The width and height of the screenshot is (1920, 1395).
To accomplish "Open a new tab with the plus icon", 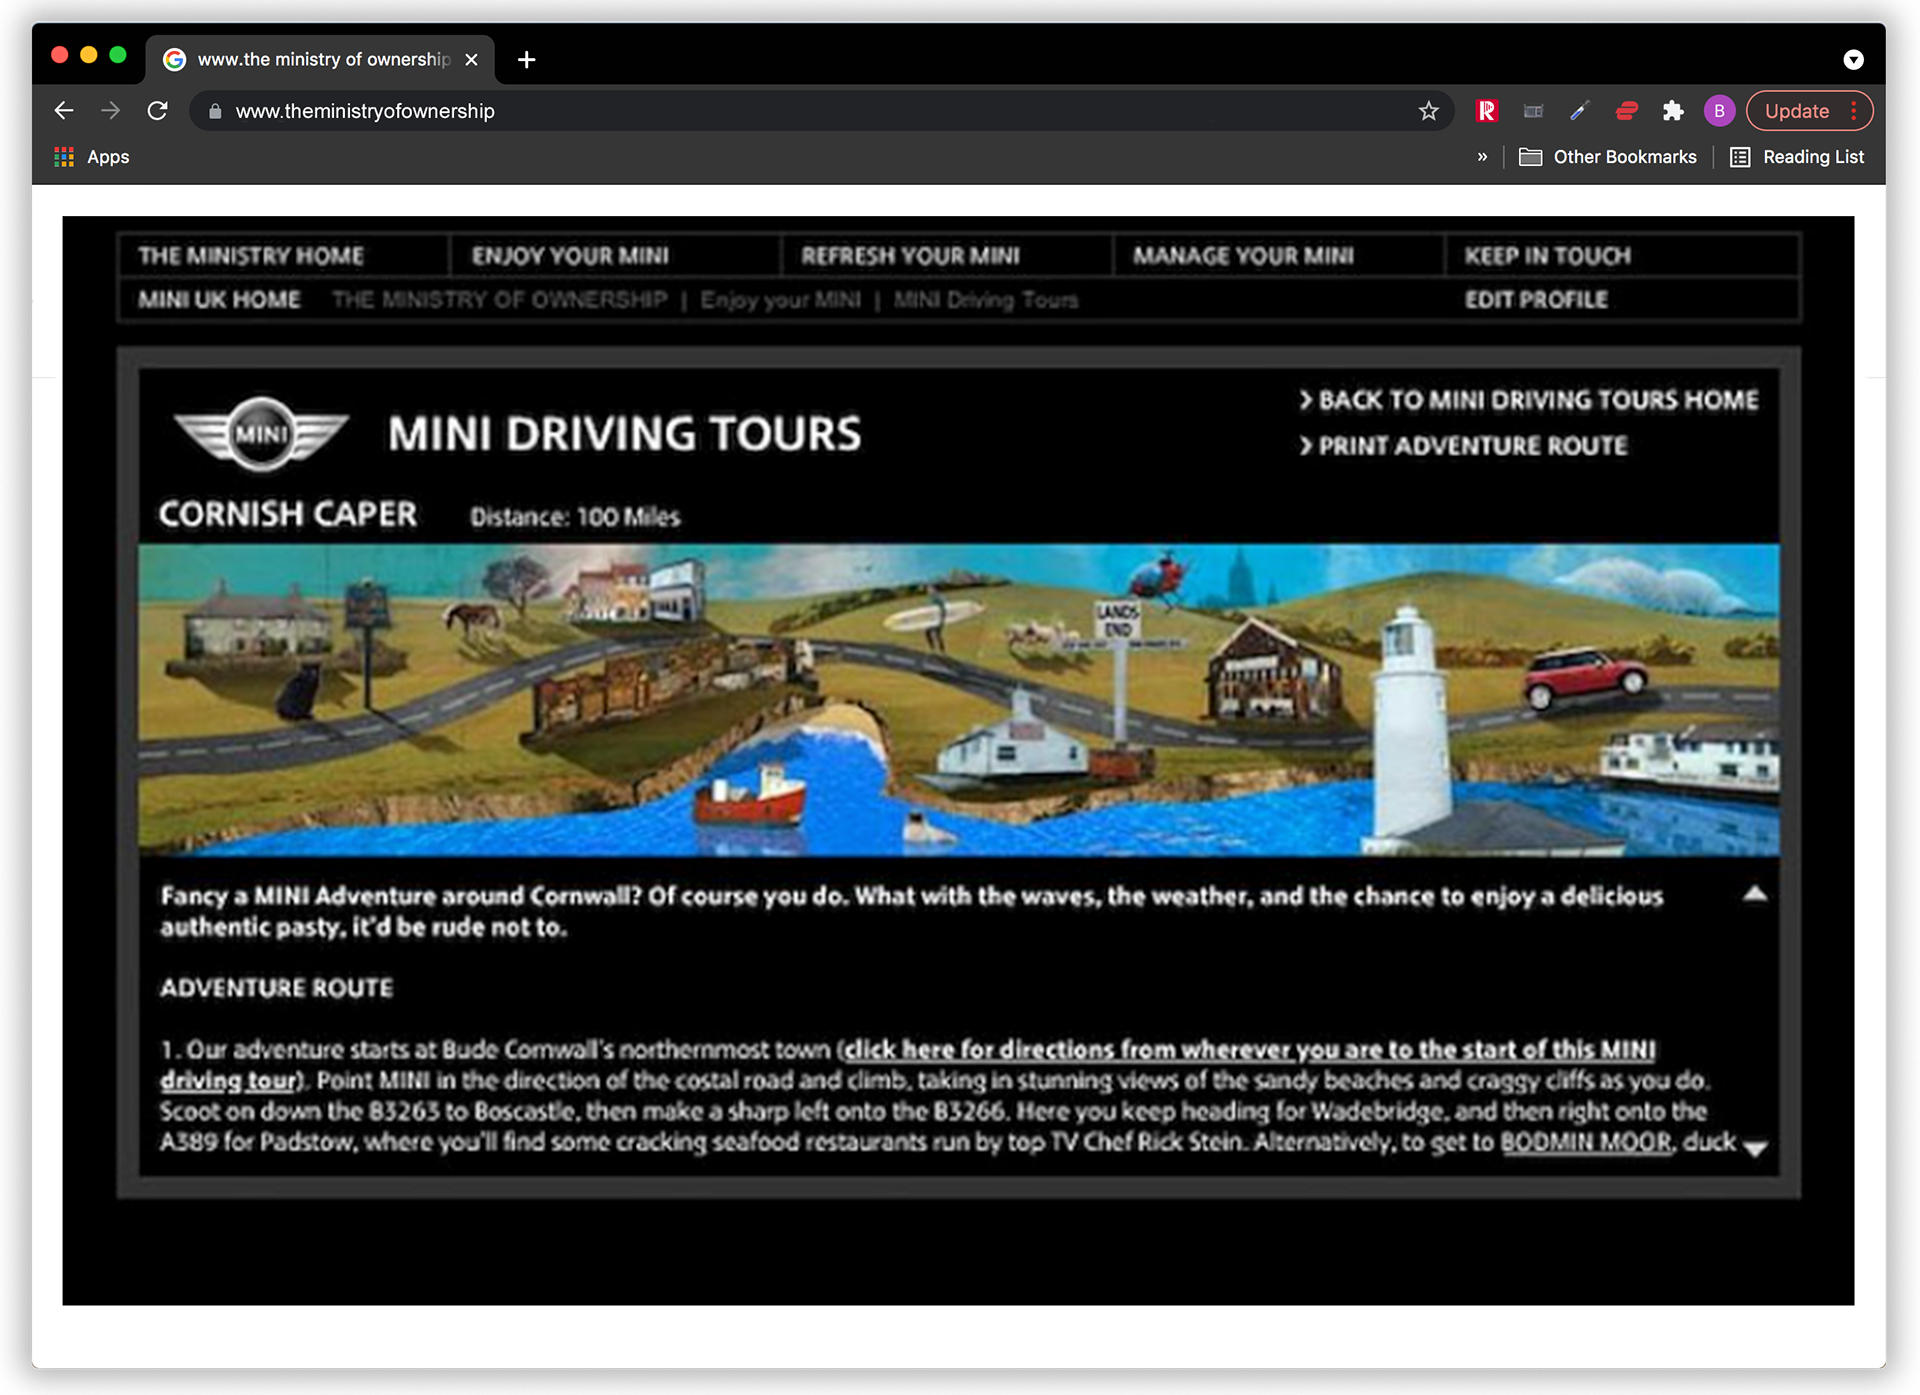I will click(527, 60).
